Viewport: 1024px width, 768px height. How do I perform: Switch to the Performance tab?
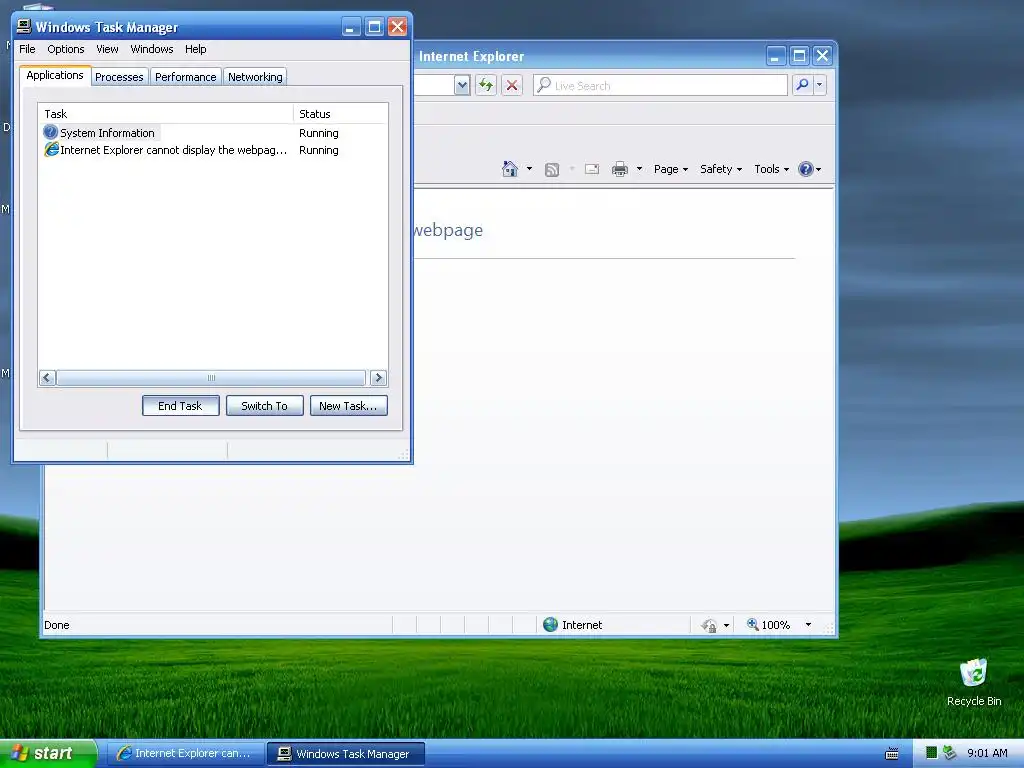coord(185,77)
